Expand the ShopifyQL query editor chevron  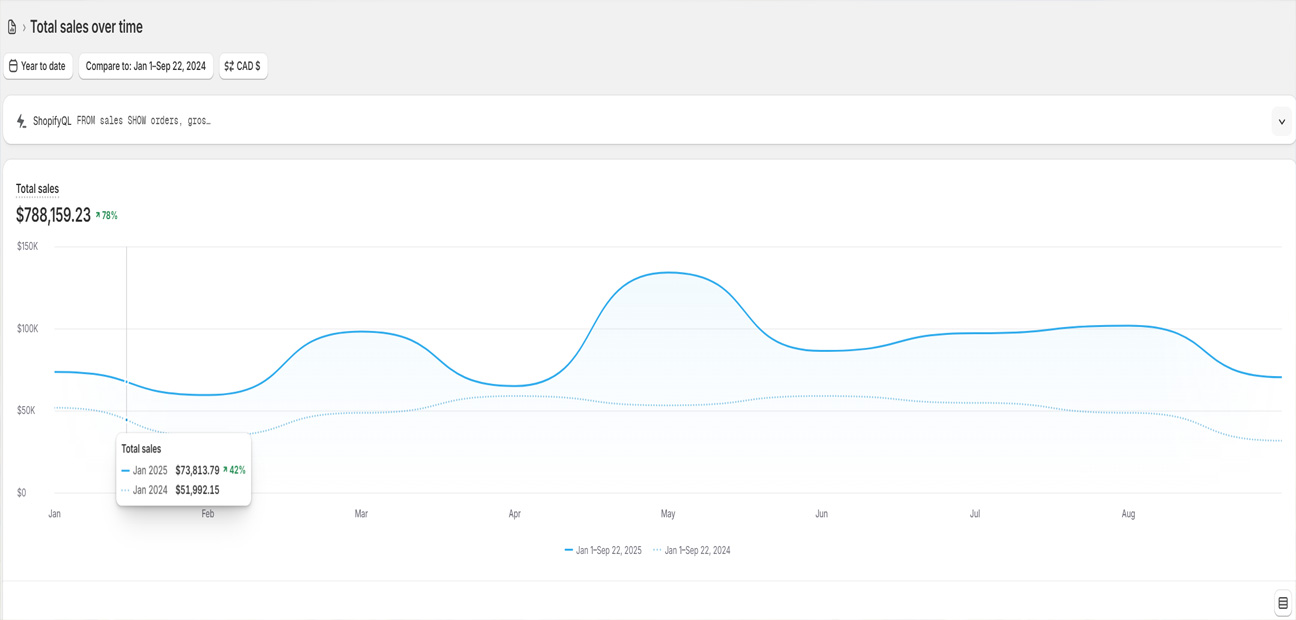tap(1281, 121)
